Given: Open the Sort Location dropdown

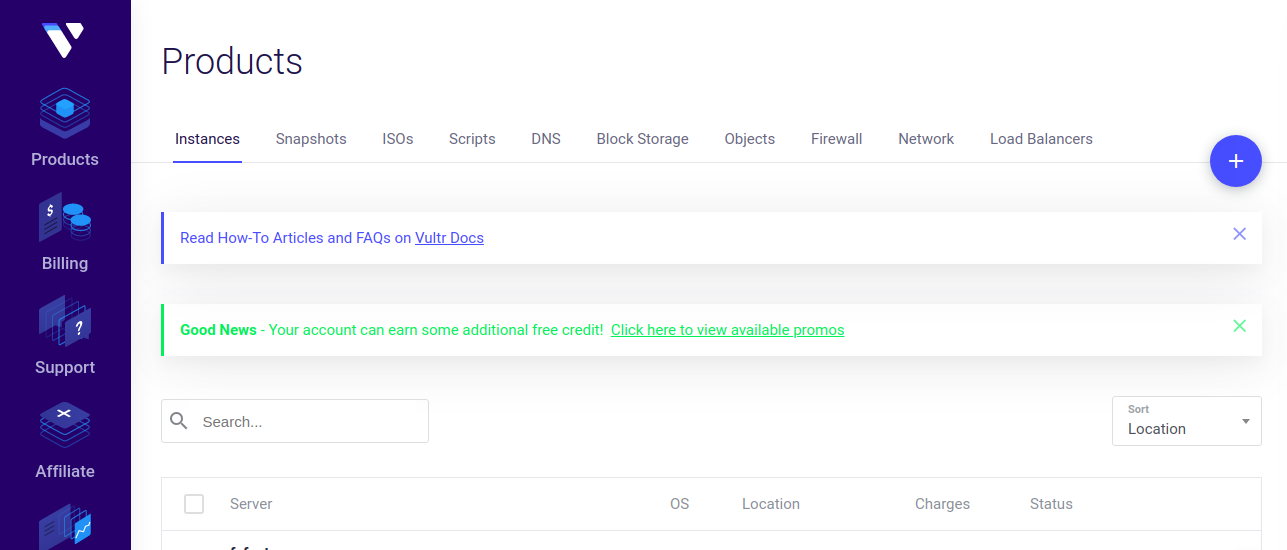Looking at the screenshot, I should 1186,421.
